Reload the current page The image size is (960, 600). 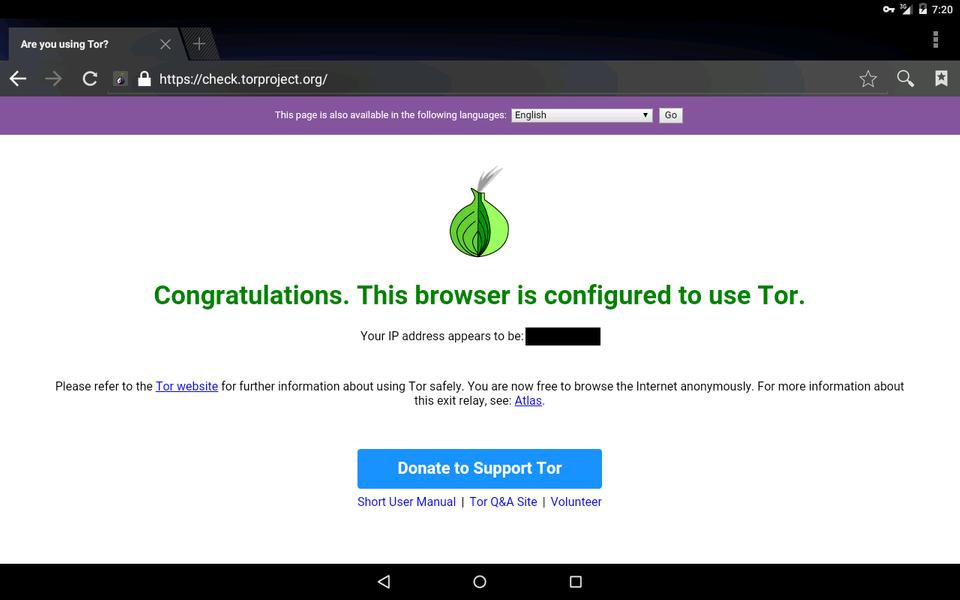pyautogui.click(x=90, y=78)
